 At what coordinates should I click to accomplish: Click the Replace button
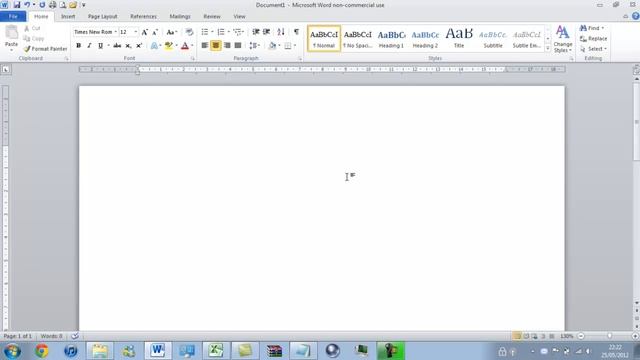click(594, 38)
